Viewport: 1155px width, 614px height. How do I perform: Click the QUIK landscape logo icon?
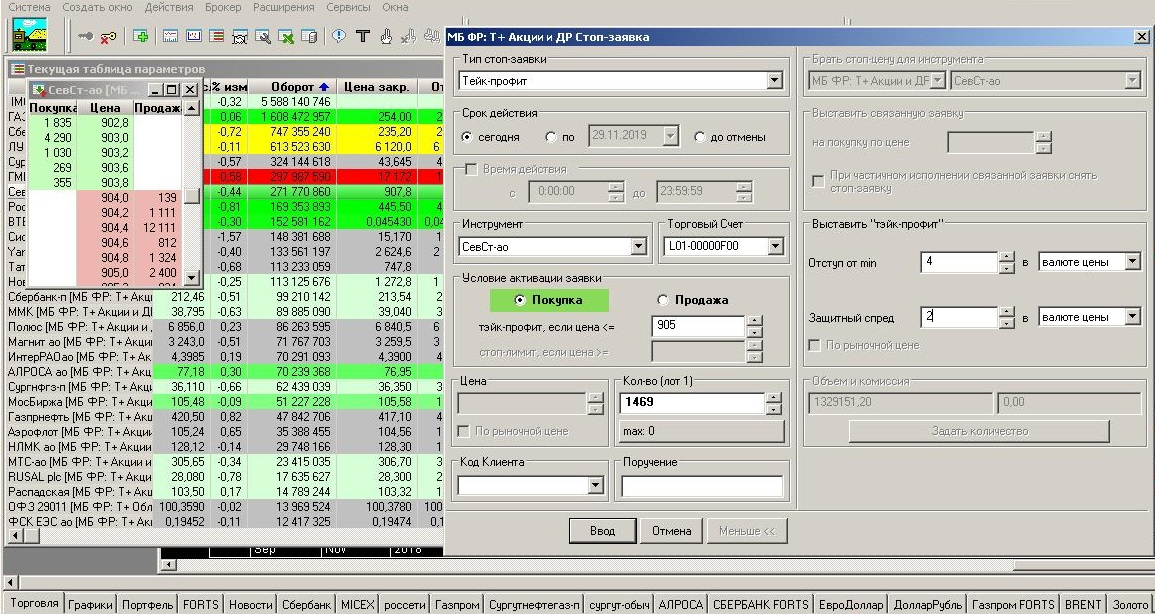pos(29,35)
